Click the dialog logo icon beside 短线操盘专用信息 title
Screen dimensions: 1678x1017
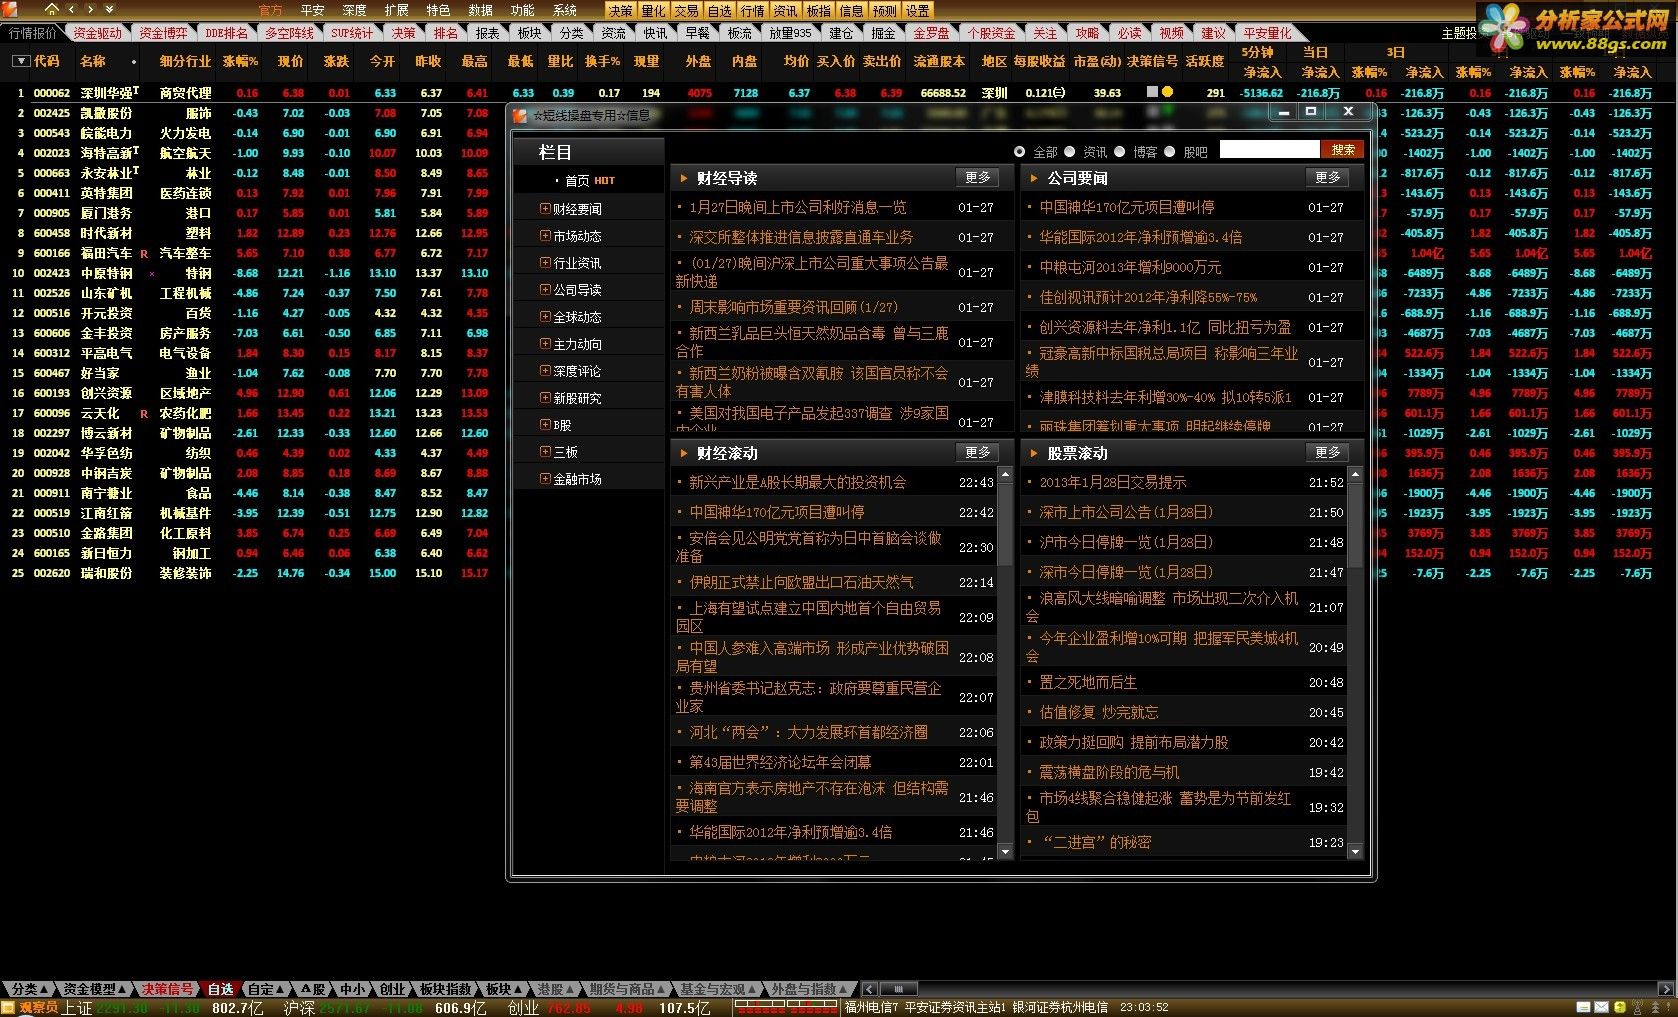(x=519, y=115)
